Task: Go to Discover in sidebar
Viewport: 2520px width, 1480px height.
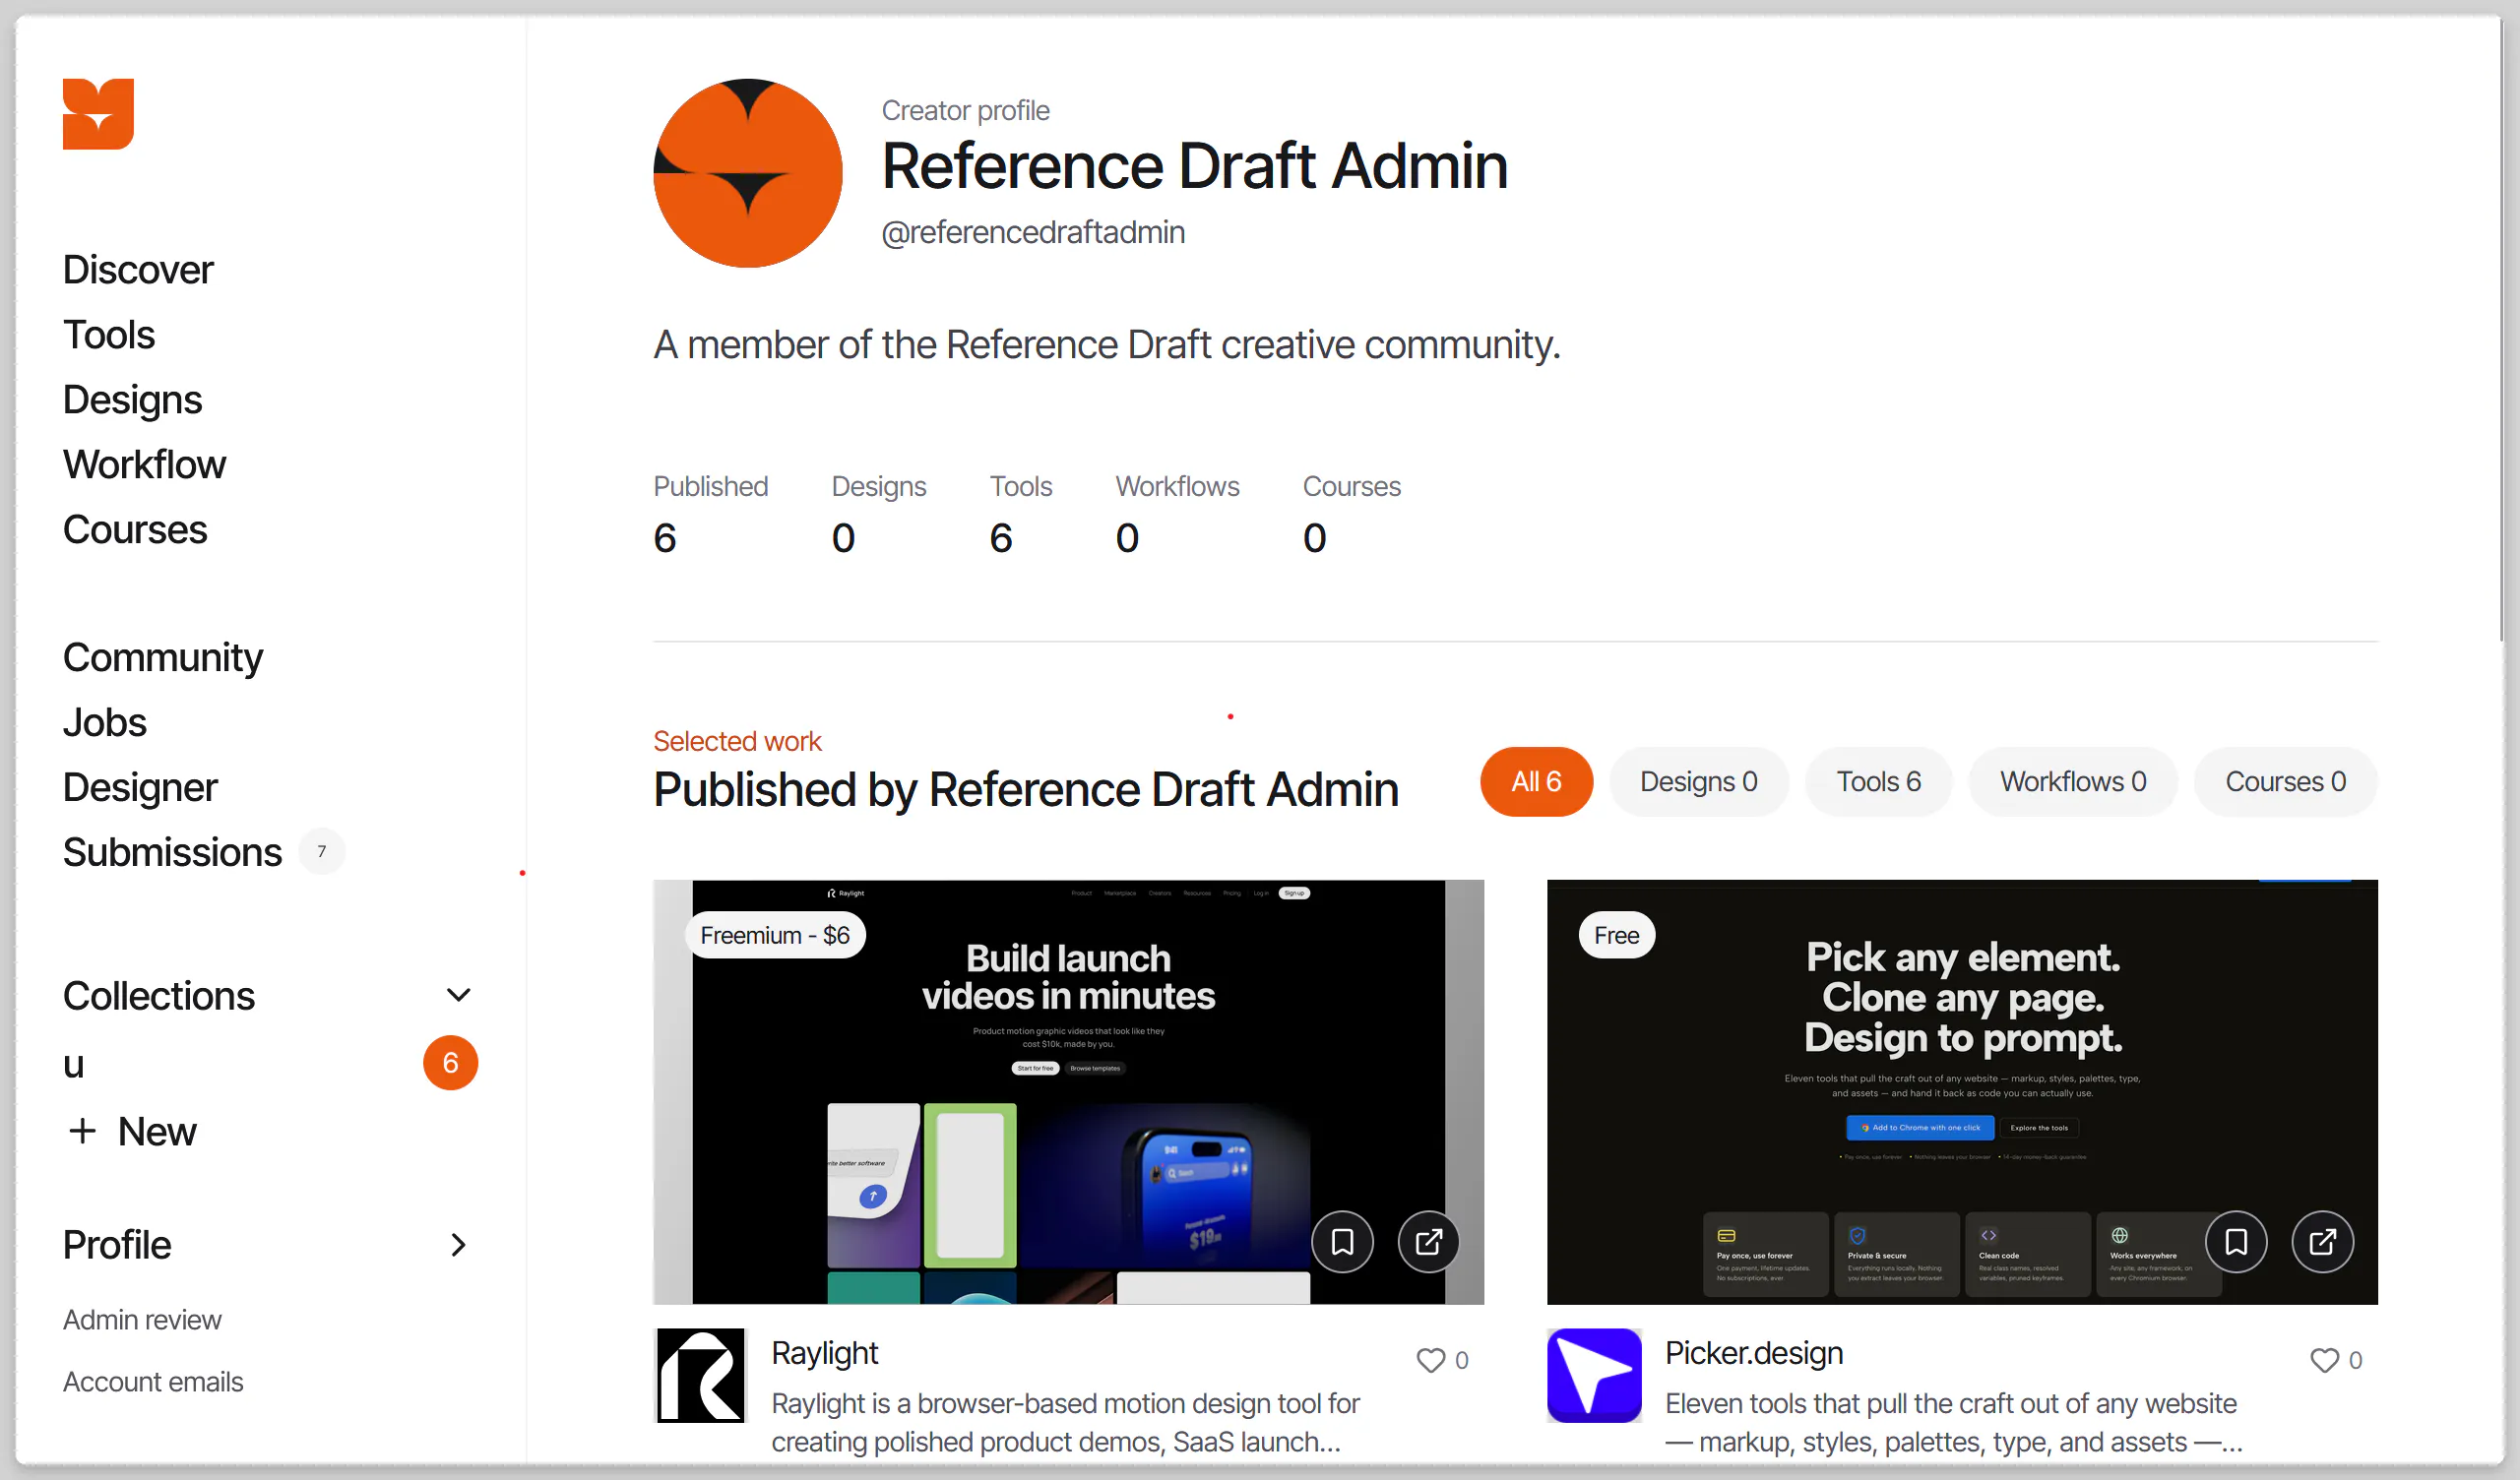Action: point(138,270)
